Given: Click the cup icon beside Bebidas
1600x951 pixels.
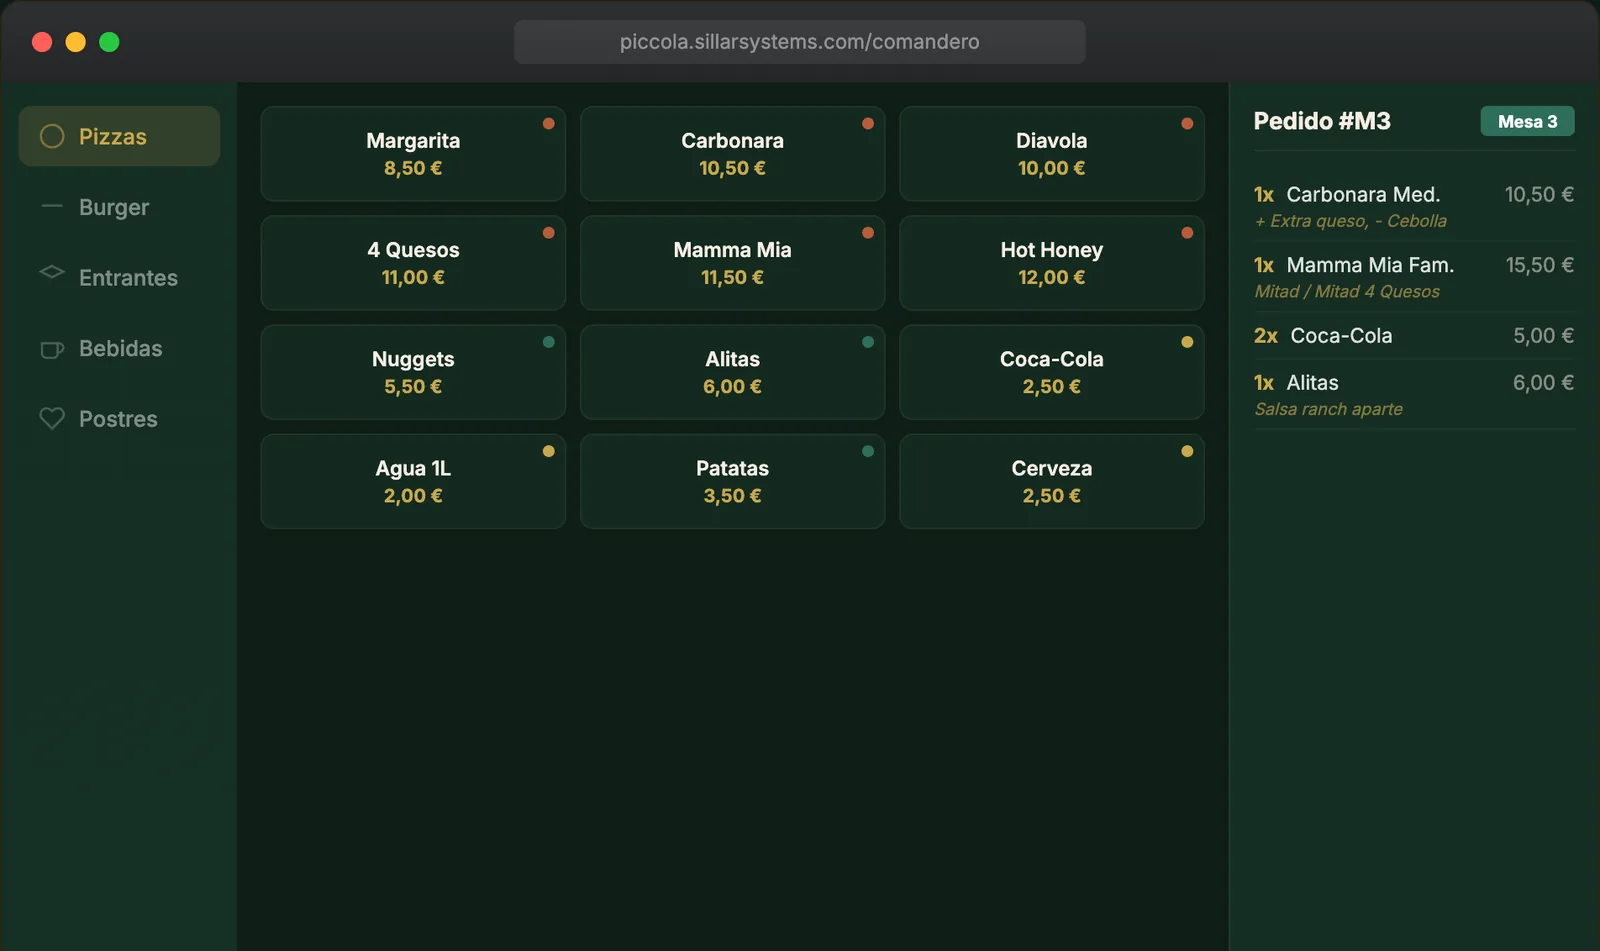Looking at the screenshot, I should tap(52, 349).
